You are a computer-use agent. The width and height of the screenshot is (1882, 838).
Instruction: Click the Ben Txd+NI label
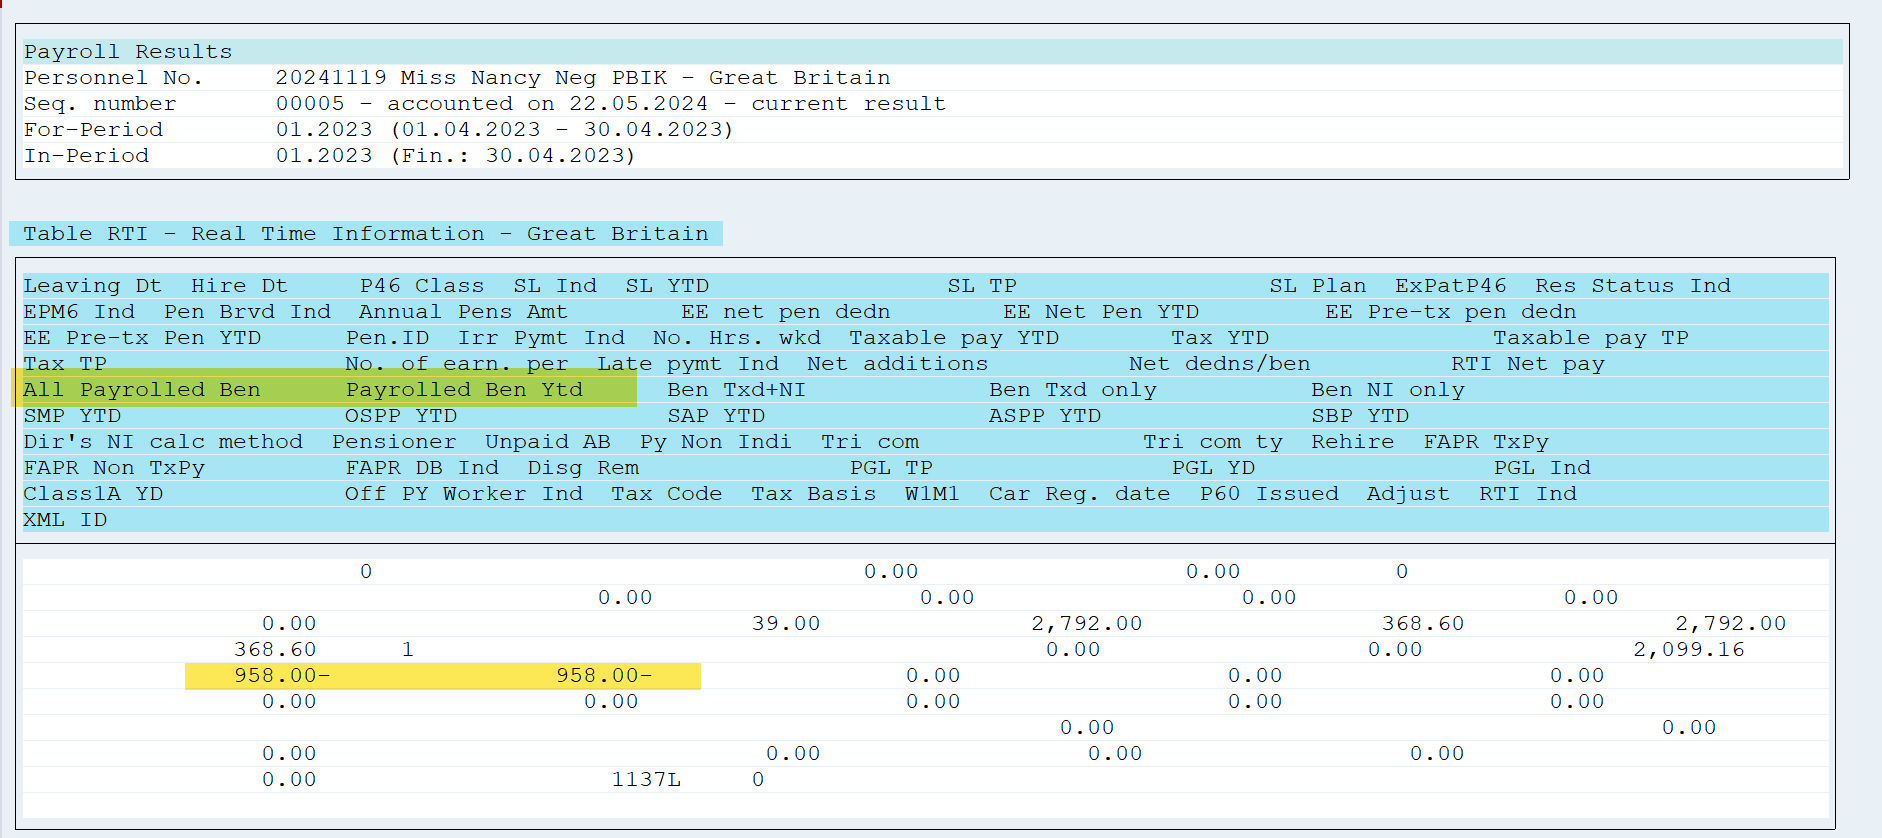[736, 390]
